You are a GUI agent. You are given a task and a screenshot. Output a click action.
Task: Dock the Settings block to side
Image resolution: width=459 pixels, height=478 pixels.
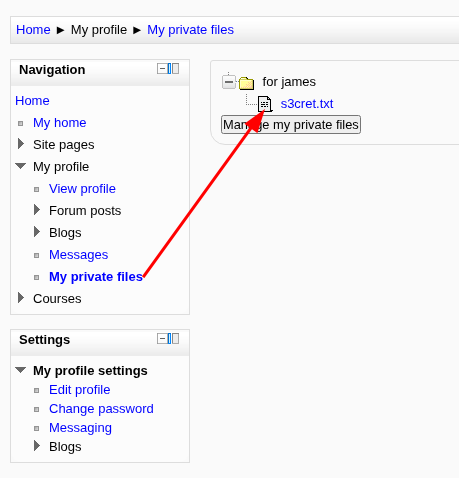click(x=173, y=339)
